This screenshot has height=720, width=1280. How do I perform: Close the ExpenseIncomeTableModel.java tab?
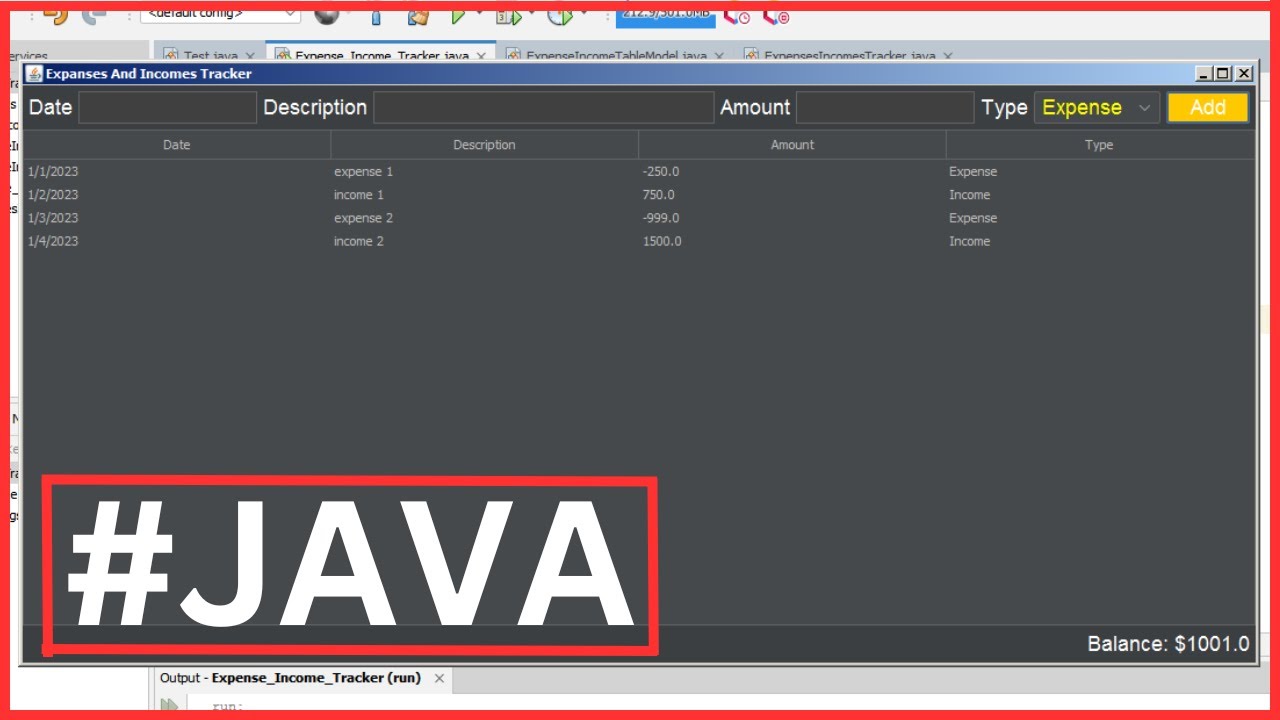point(719,56)
